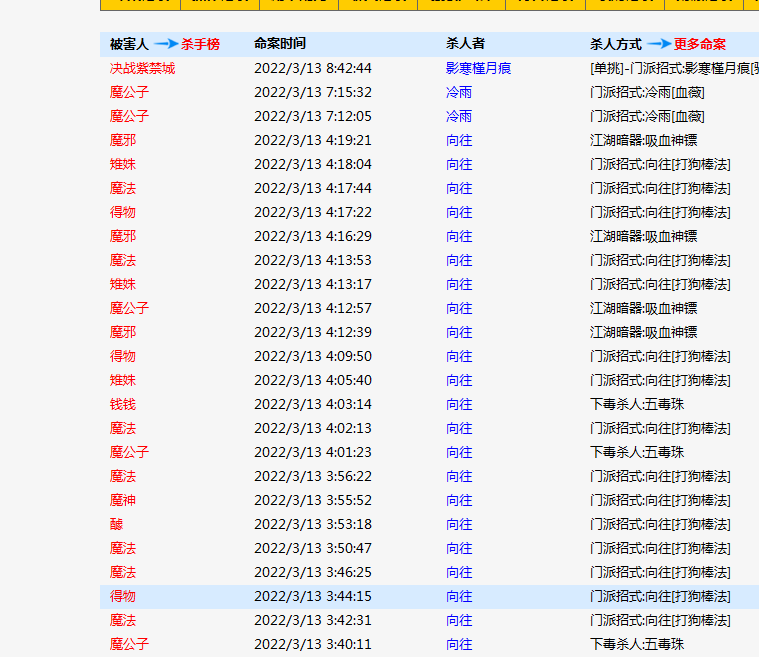This screenshot has height=657, width=759.
Task: Click the 杀人者 column header
Action: click(465, 44)
